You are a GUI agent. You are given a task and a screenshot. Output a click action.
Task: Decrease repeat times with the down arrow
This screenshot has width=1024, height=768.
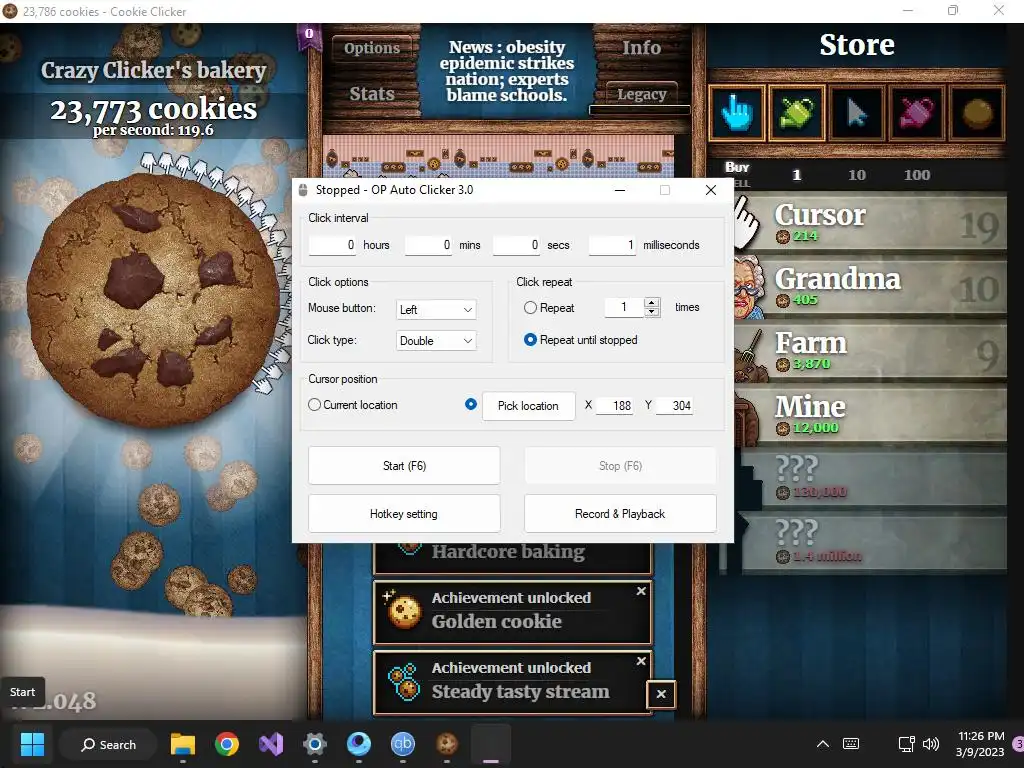tap(652, 312)
